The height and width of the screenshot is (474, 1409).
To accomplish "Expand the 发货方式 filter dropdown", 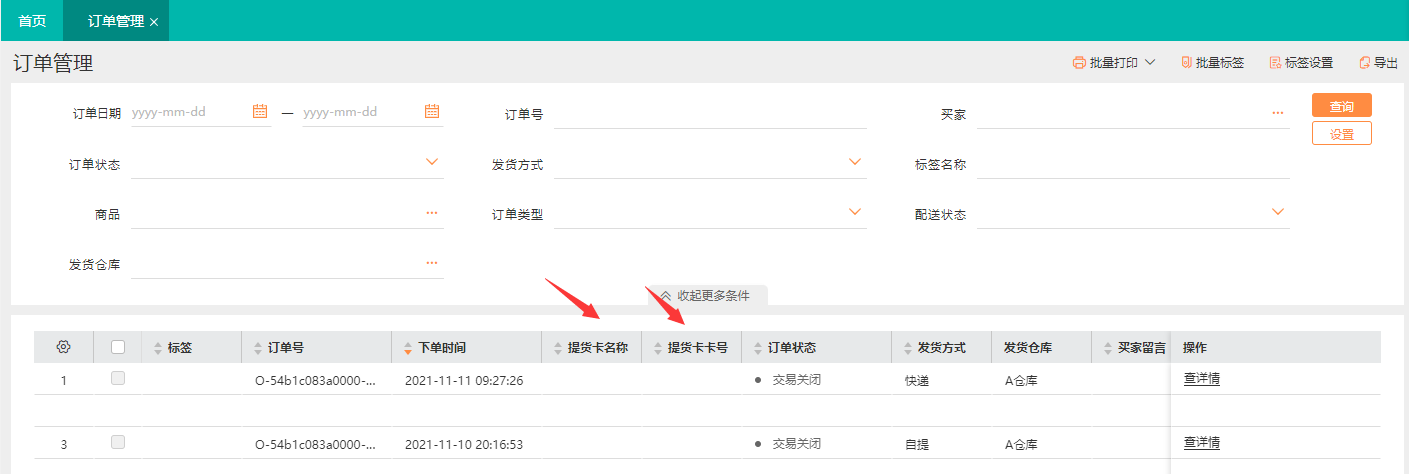I will [855, 162].
